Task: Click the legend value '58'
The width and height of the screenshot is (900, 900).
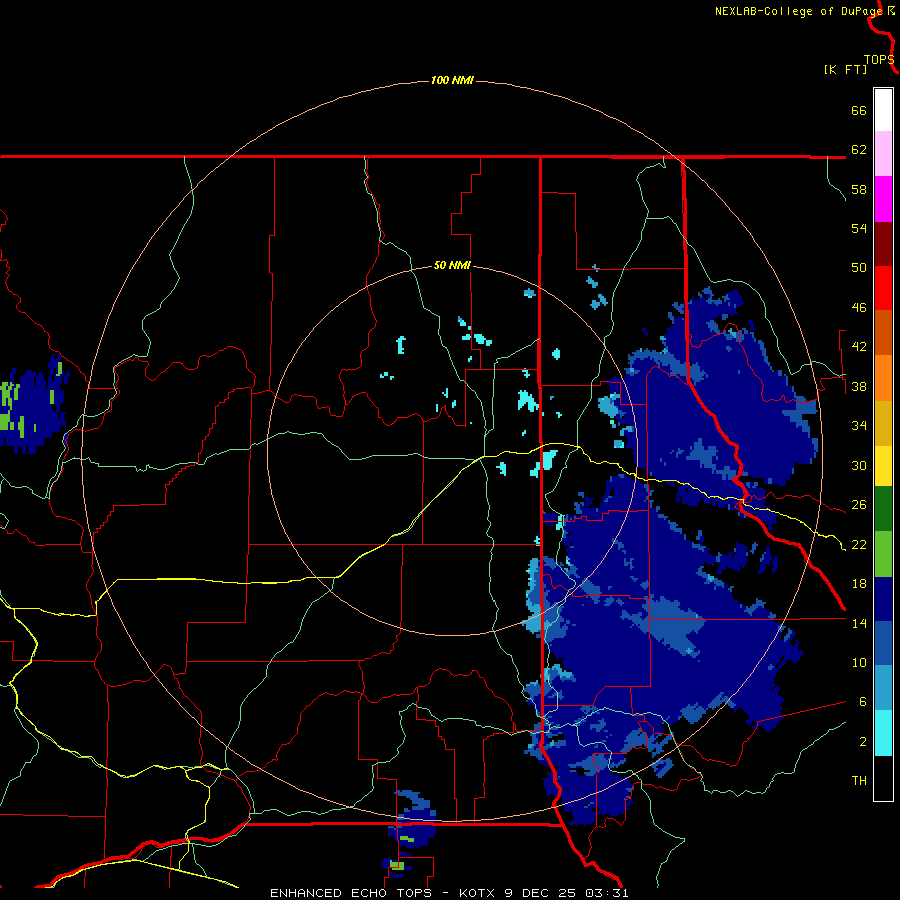Action: click(x=859, y=189)
